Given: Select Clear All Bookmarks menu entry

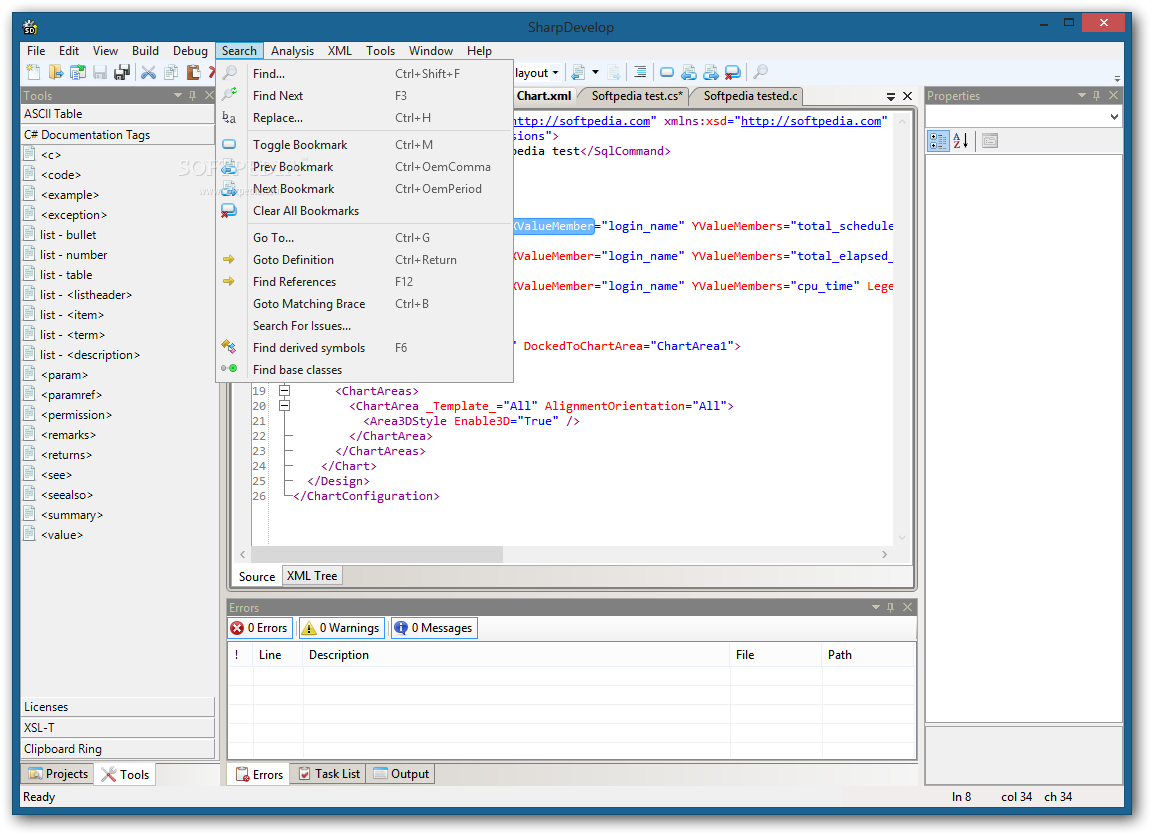Looking at the screenshot, I should click(x=364, y=211).
